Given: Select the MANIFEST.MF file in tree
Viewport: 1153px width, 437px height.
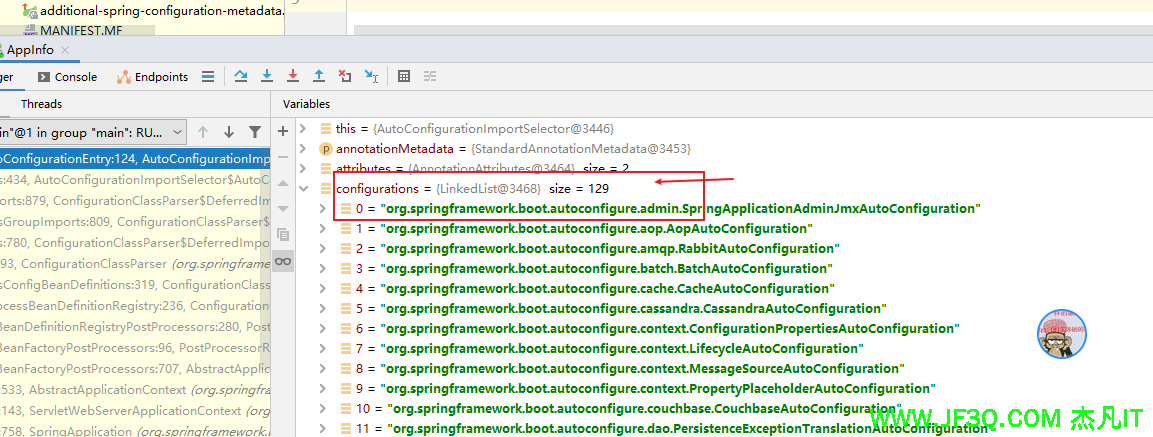Looking at the screenshot, I should [x=81, y=30].
